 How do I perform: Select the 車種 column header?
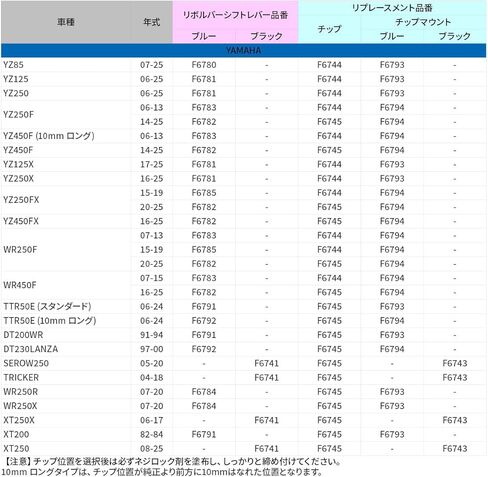[66, 22]
